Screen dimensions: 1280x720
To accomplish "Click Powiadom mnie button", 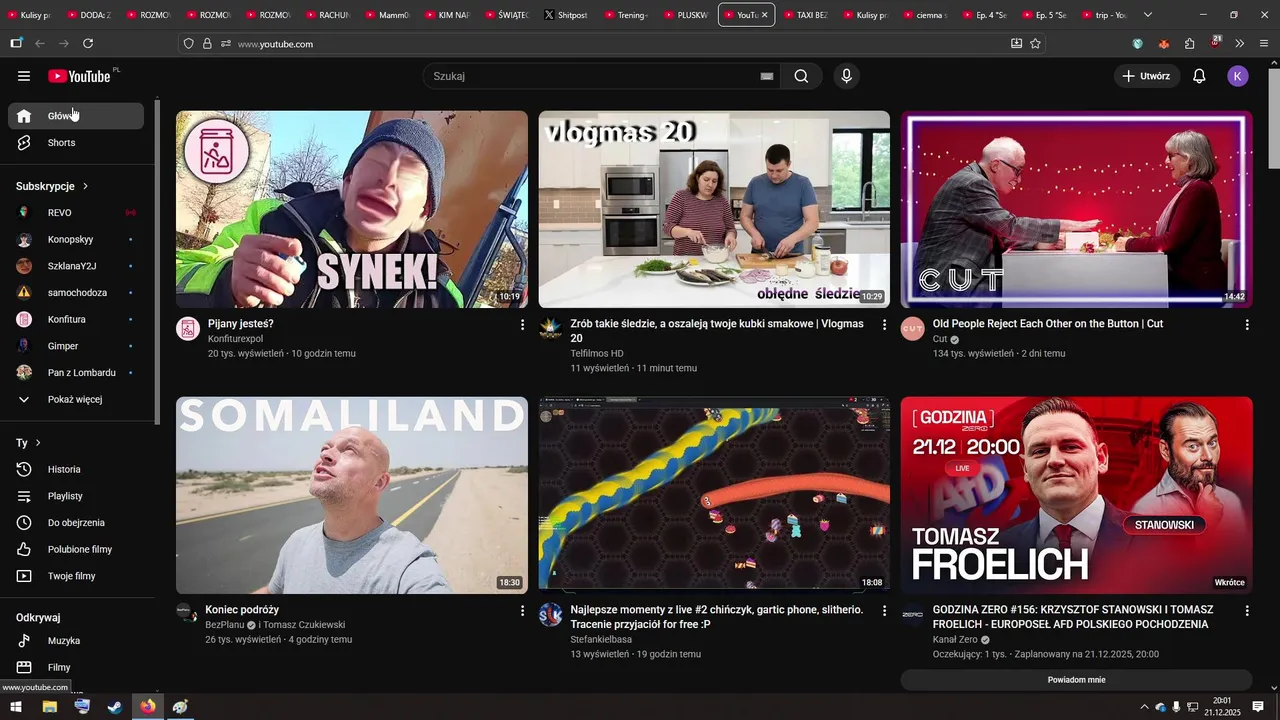I will 1076,680.
